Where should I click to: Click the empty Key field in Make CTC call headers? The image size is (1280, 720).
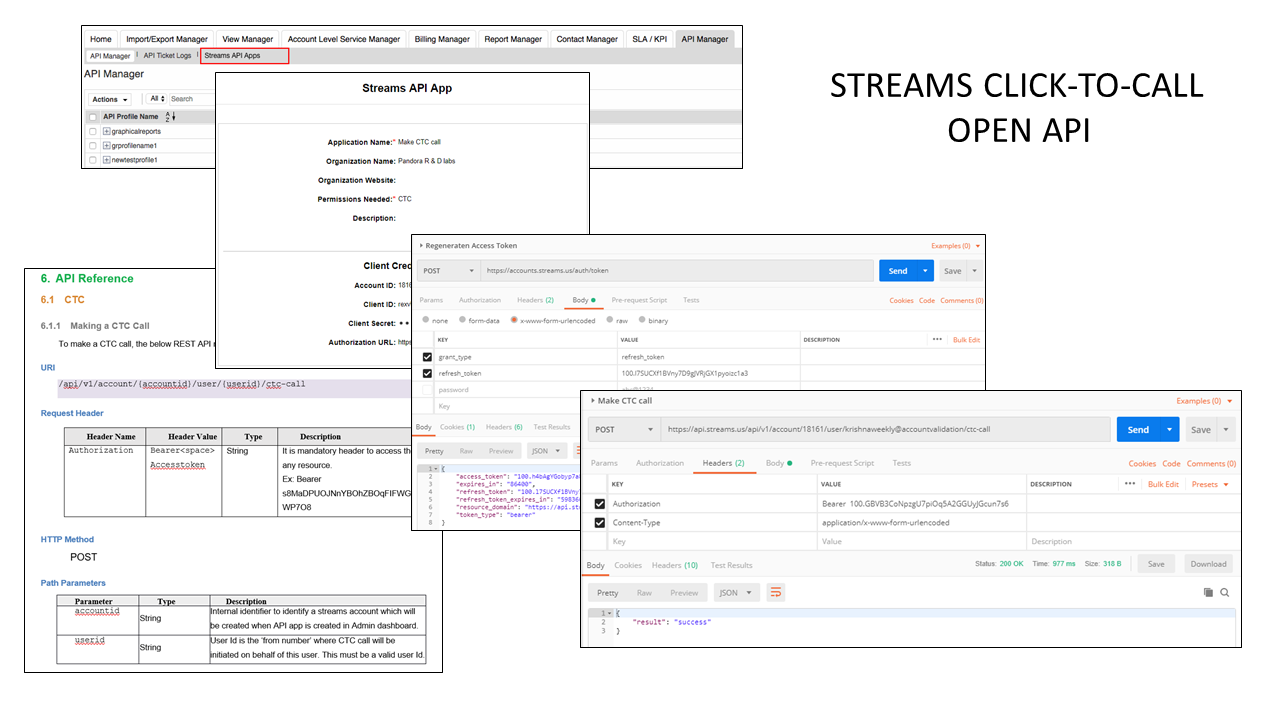713,542
